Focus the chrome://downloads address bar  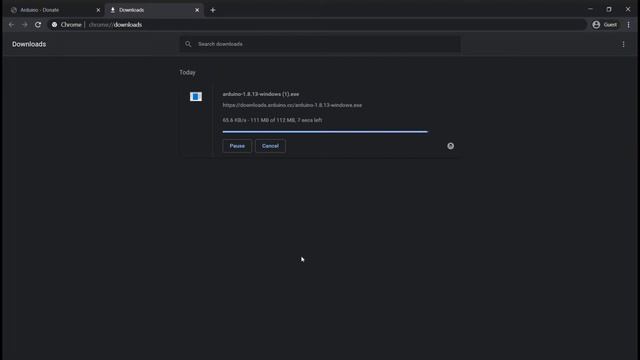point(317,25)
